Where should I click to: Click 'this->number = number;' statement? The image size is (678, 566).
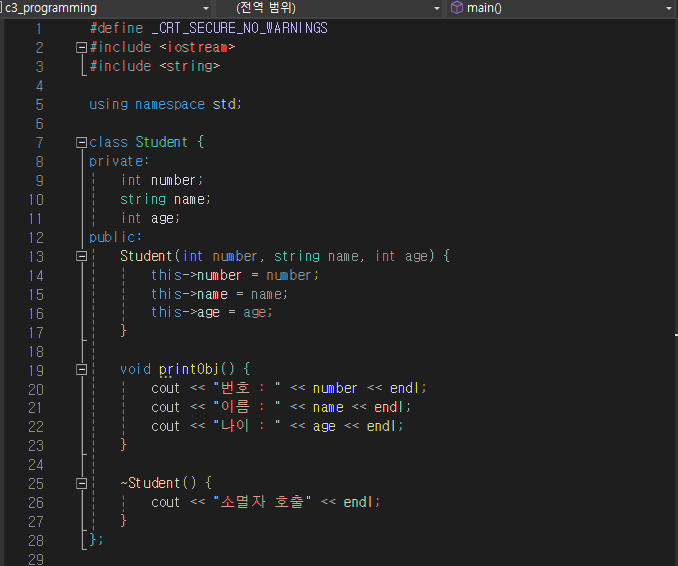click(235, 275)
